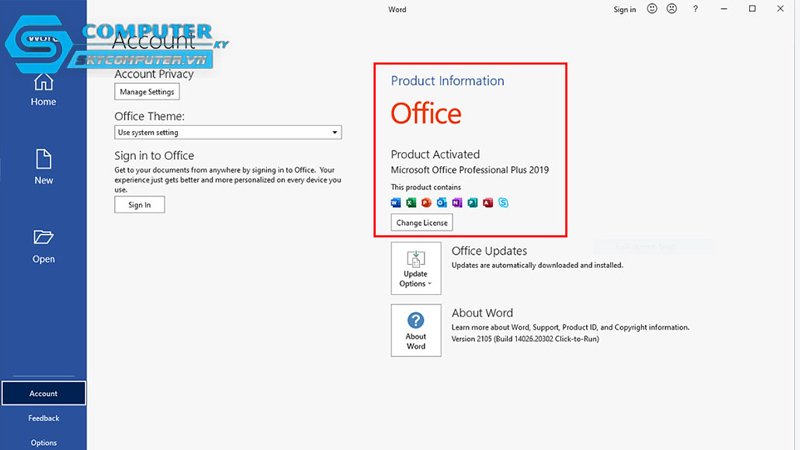This screenshot has width=800, height=450.
Task: Click the OneNote app icon under product contains
Action: pyautogui.click(x=457, y=203)
